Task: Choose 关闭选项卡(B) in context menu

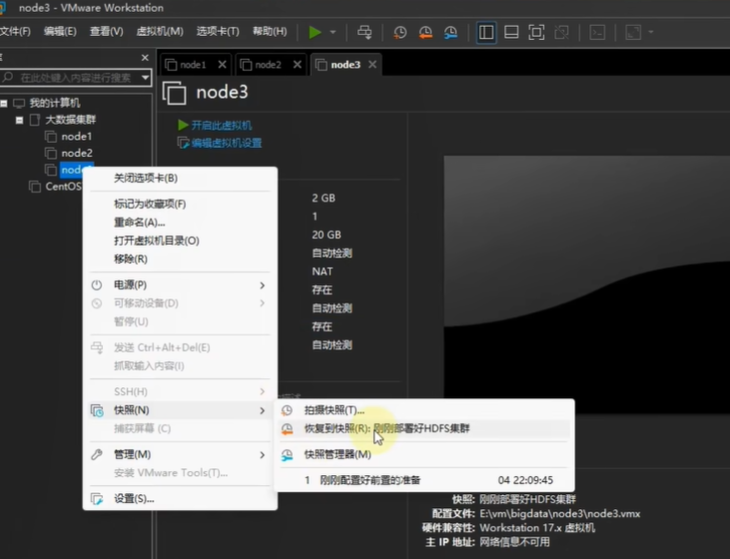Action: [x=180, y=178]
